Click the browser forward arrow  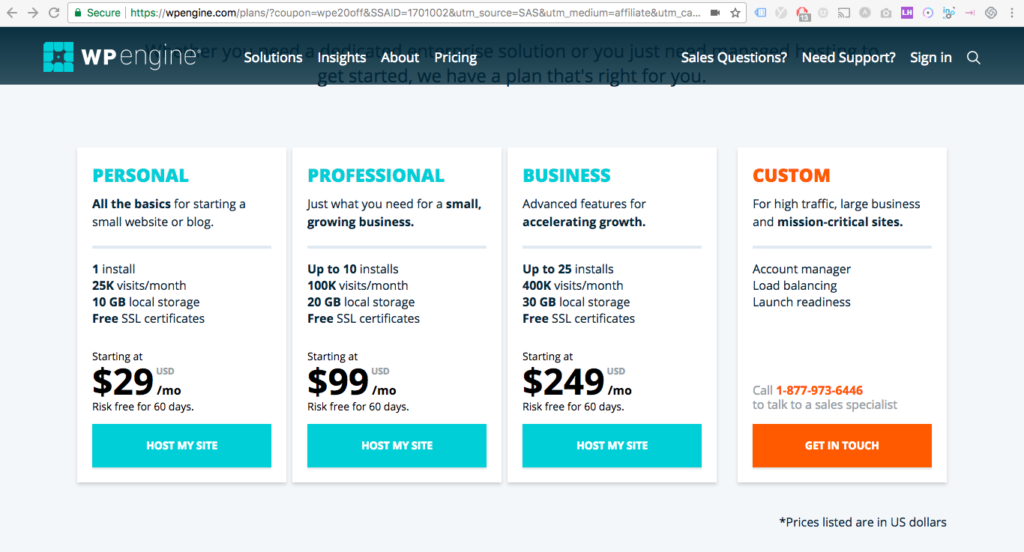click(x=33, y=12)
